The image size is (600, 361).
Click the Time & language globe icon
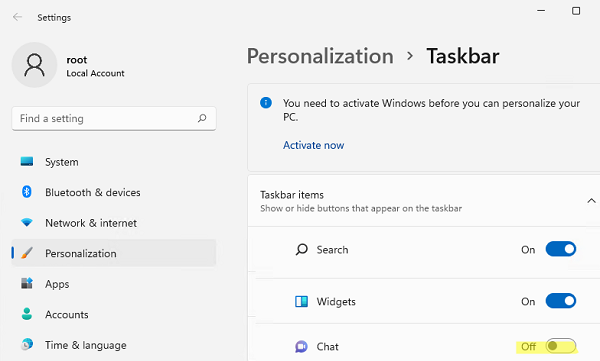click(x=27, y=345)
